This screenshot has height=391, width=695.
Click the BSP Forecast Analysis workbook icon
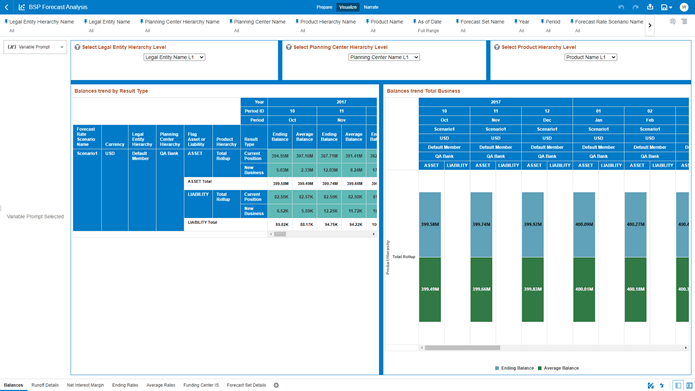(x=22, y=7)
